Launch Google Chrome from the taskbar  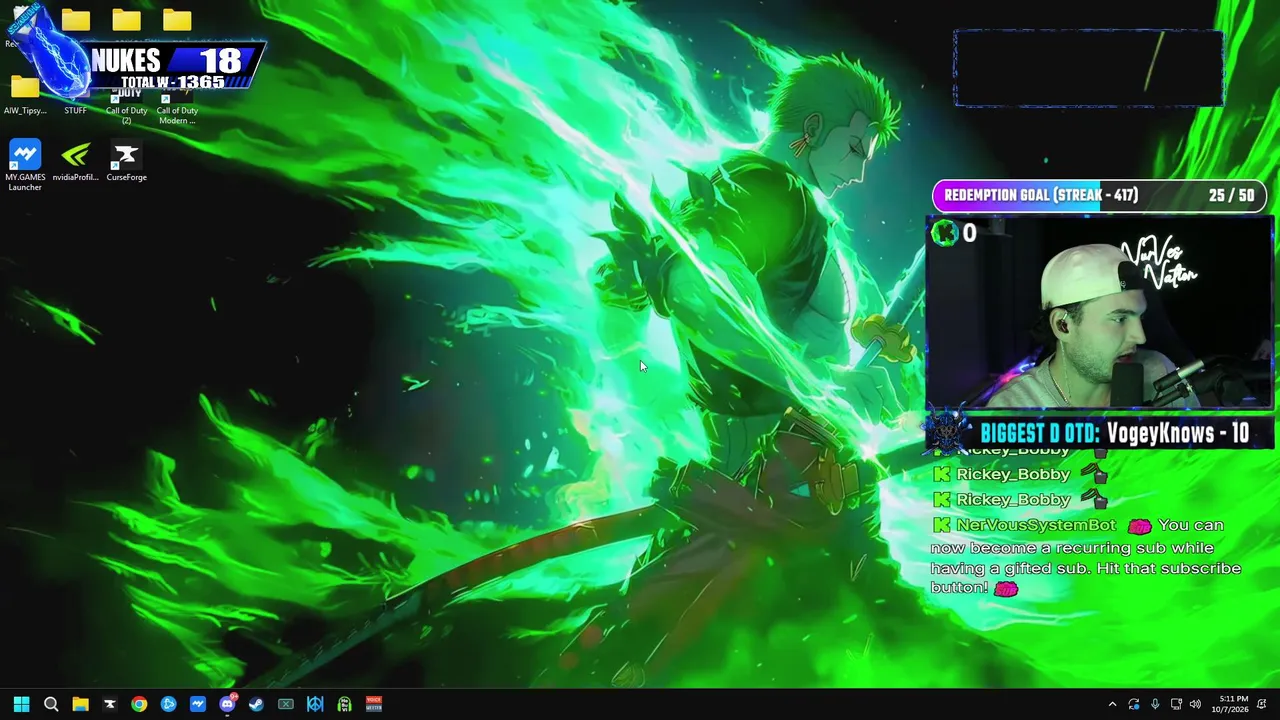tap(139, 704)
